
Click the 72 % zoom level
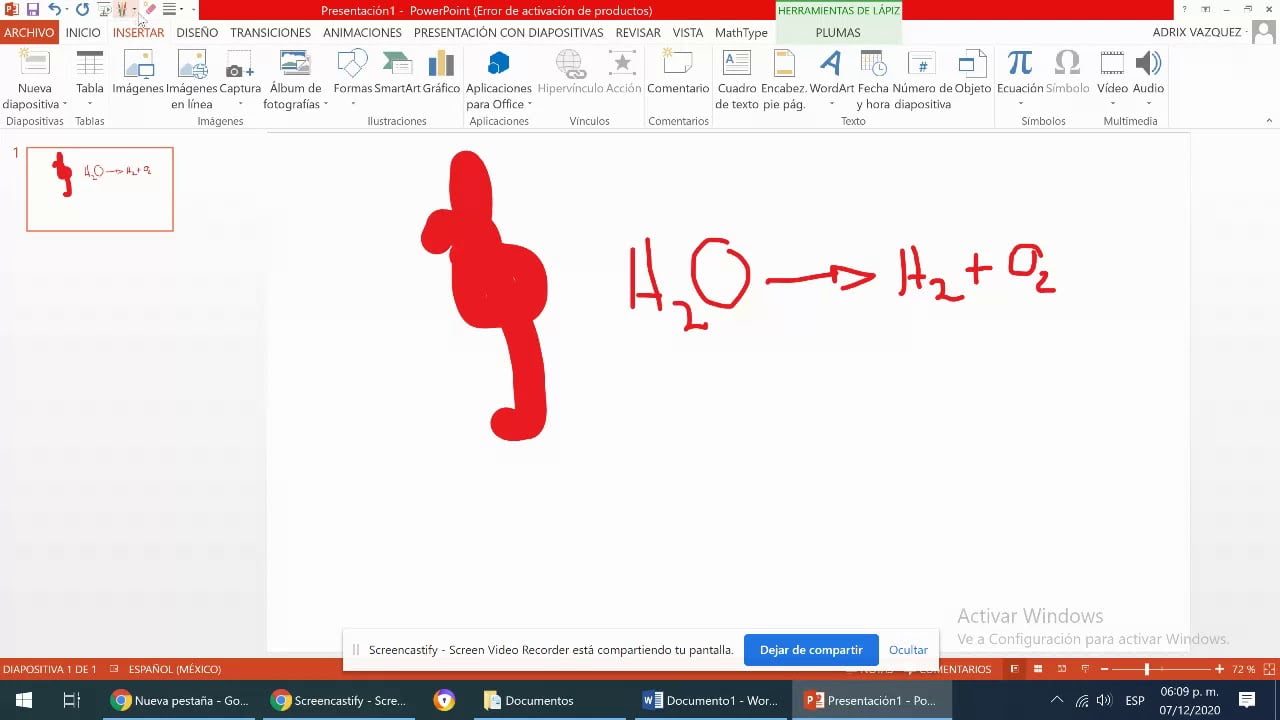click(1243, 669)
